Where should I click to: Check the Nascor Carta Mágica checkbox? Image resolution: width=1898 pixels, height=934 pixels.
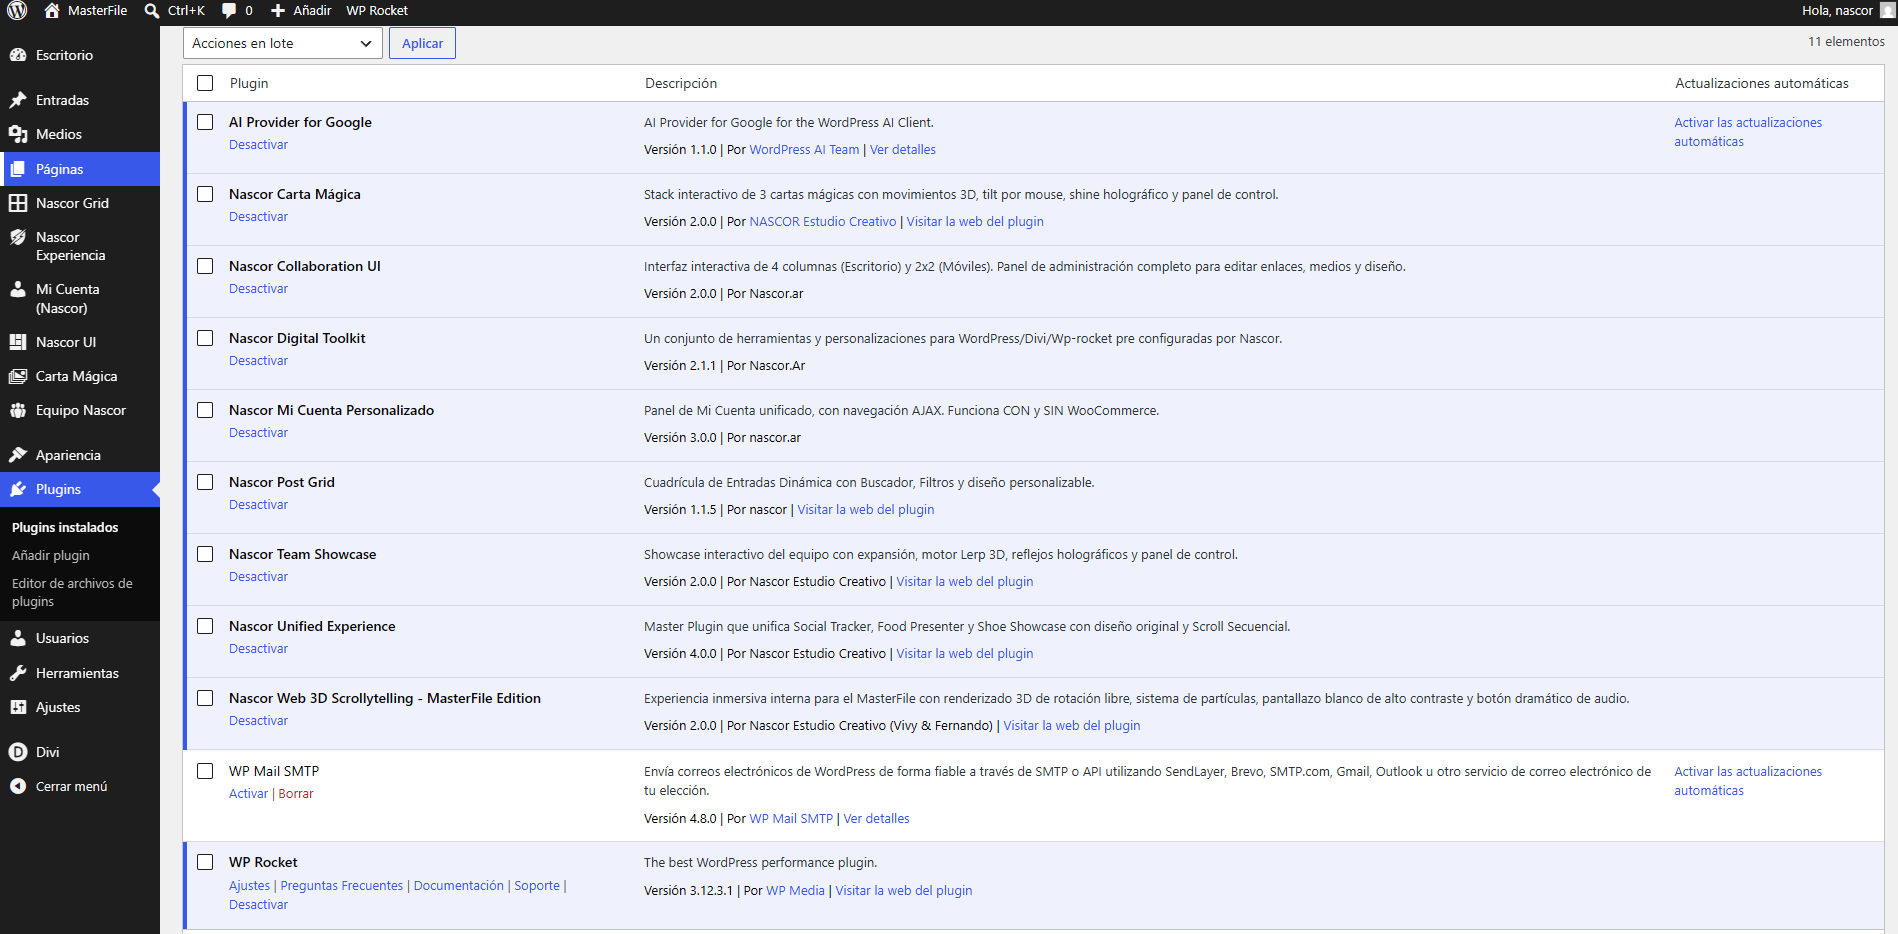coord(205,194)
